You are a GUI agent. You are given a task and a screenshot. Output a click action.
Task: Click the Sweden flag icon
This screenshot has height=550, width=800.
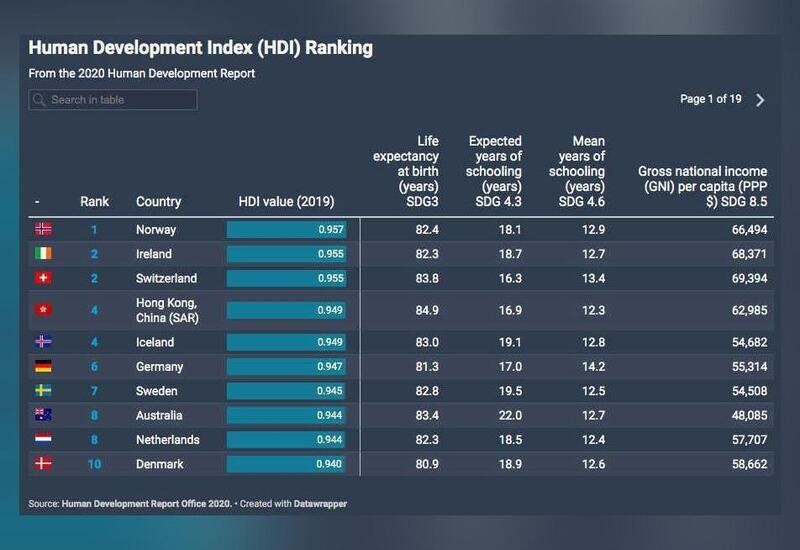tap(43, 391)
